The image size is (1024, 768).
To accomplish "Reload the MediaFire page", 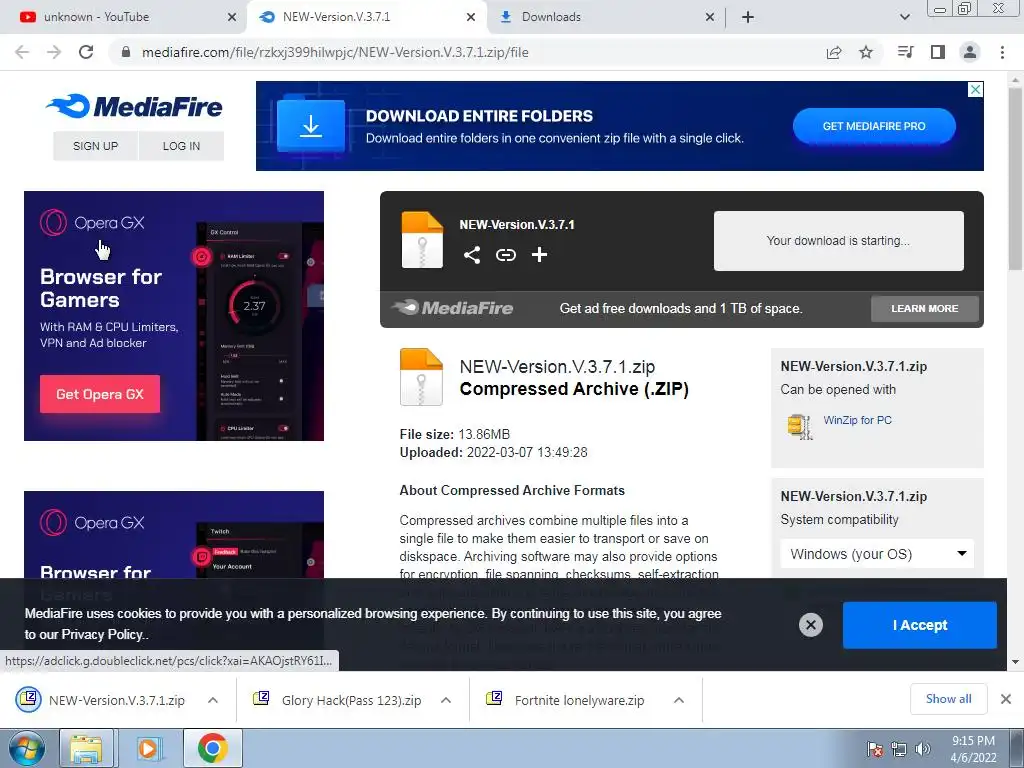I will pyautogui.click(x=86, y=52).
